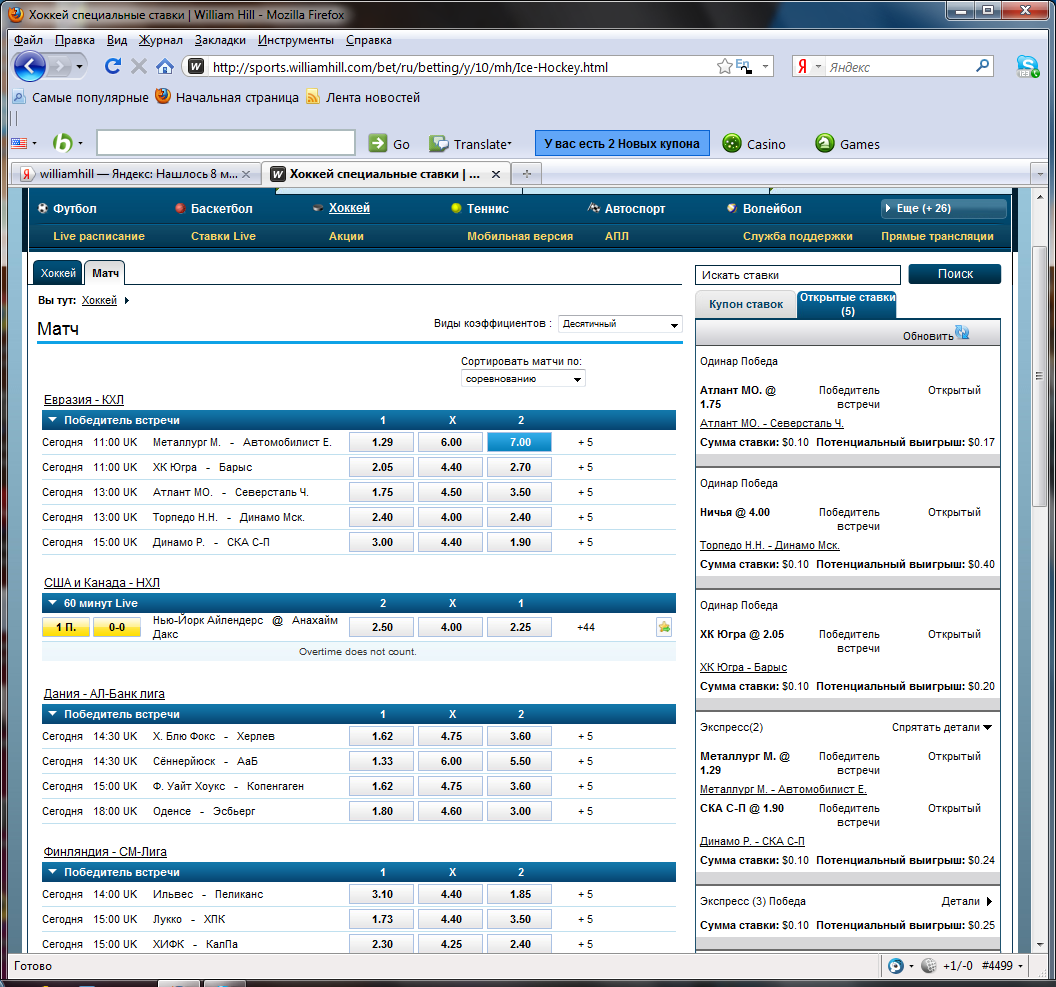1056x987 pixels.
Task: Open the Live расписание link
Action: click(99, 236)
